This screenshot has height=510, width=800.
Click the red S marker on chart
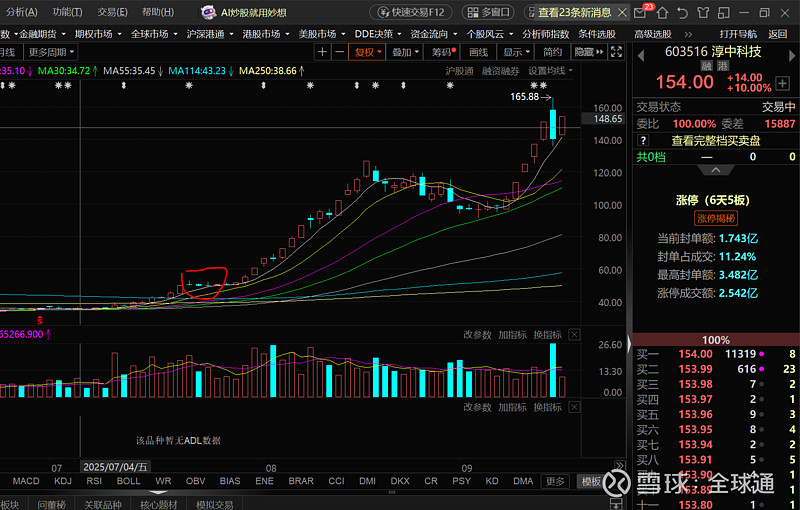(40, 320)
